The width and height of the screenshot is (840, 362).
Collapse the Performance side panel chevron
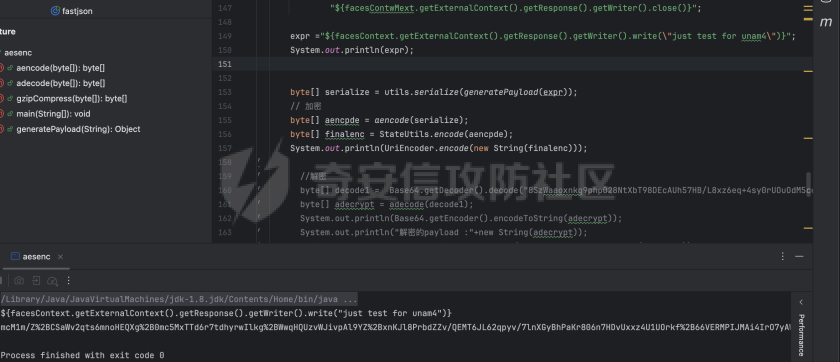tap(801, 303)
